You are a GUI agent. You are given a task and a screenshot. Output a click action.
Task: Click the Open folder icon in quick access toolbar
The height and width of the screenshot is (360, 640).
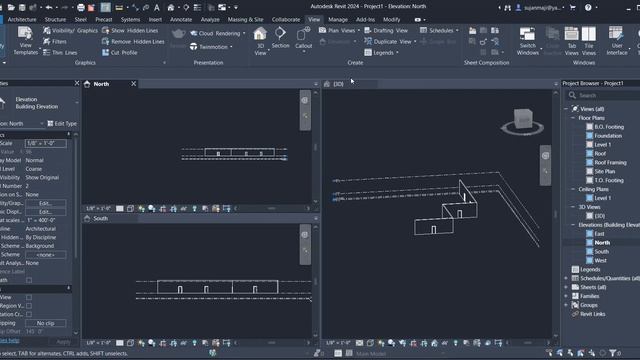pyautogui.click(x=11, y=7)
